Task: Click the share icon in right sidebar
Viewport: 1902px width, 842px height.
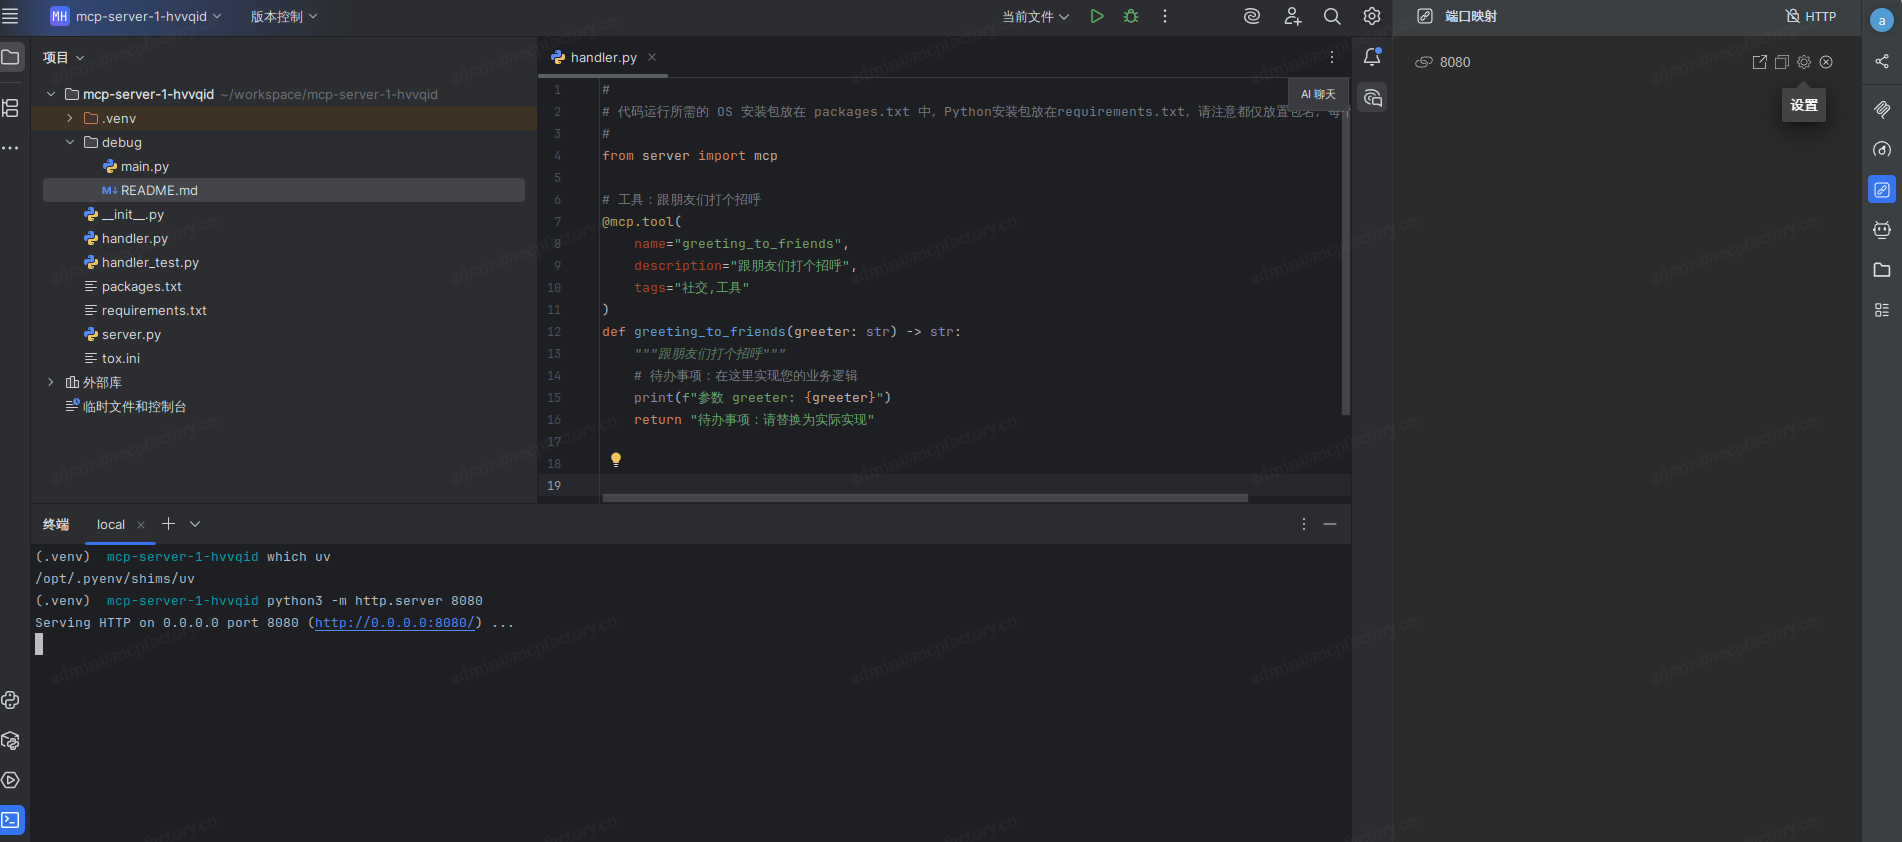Action: click(1881, 62)
